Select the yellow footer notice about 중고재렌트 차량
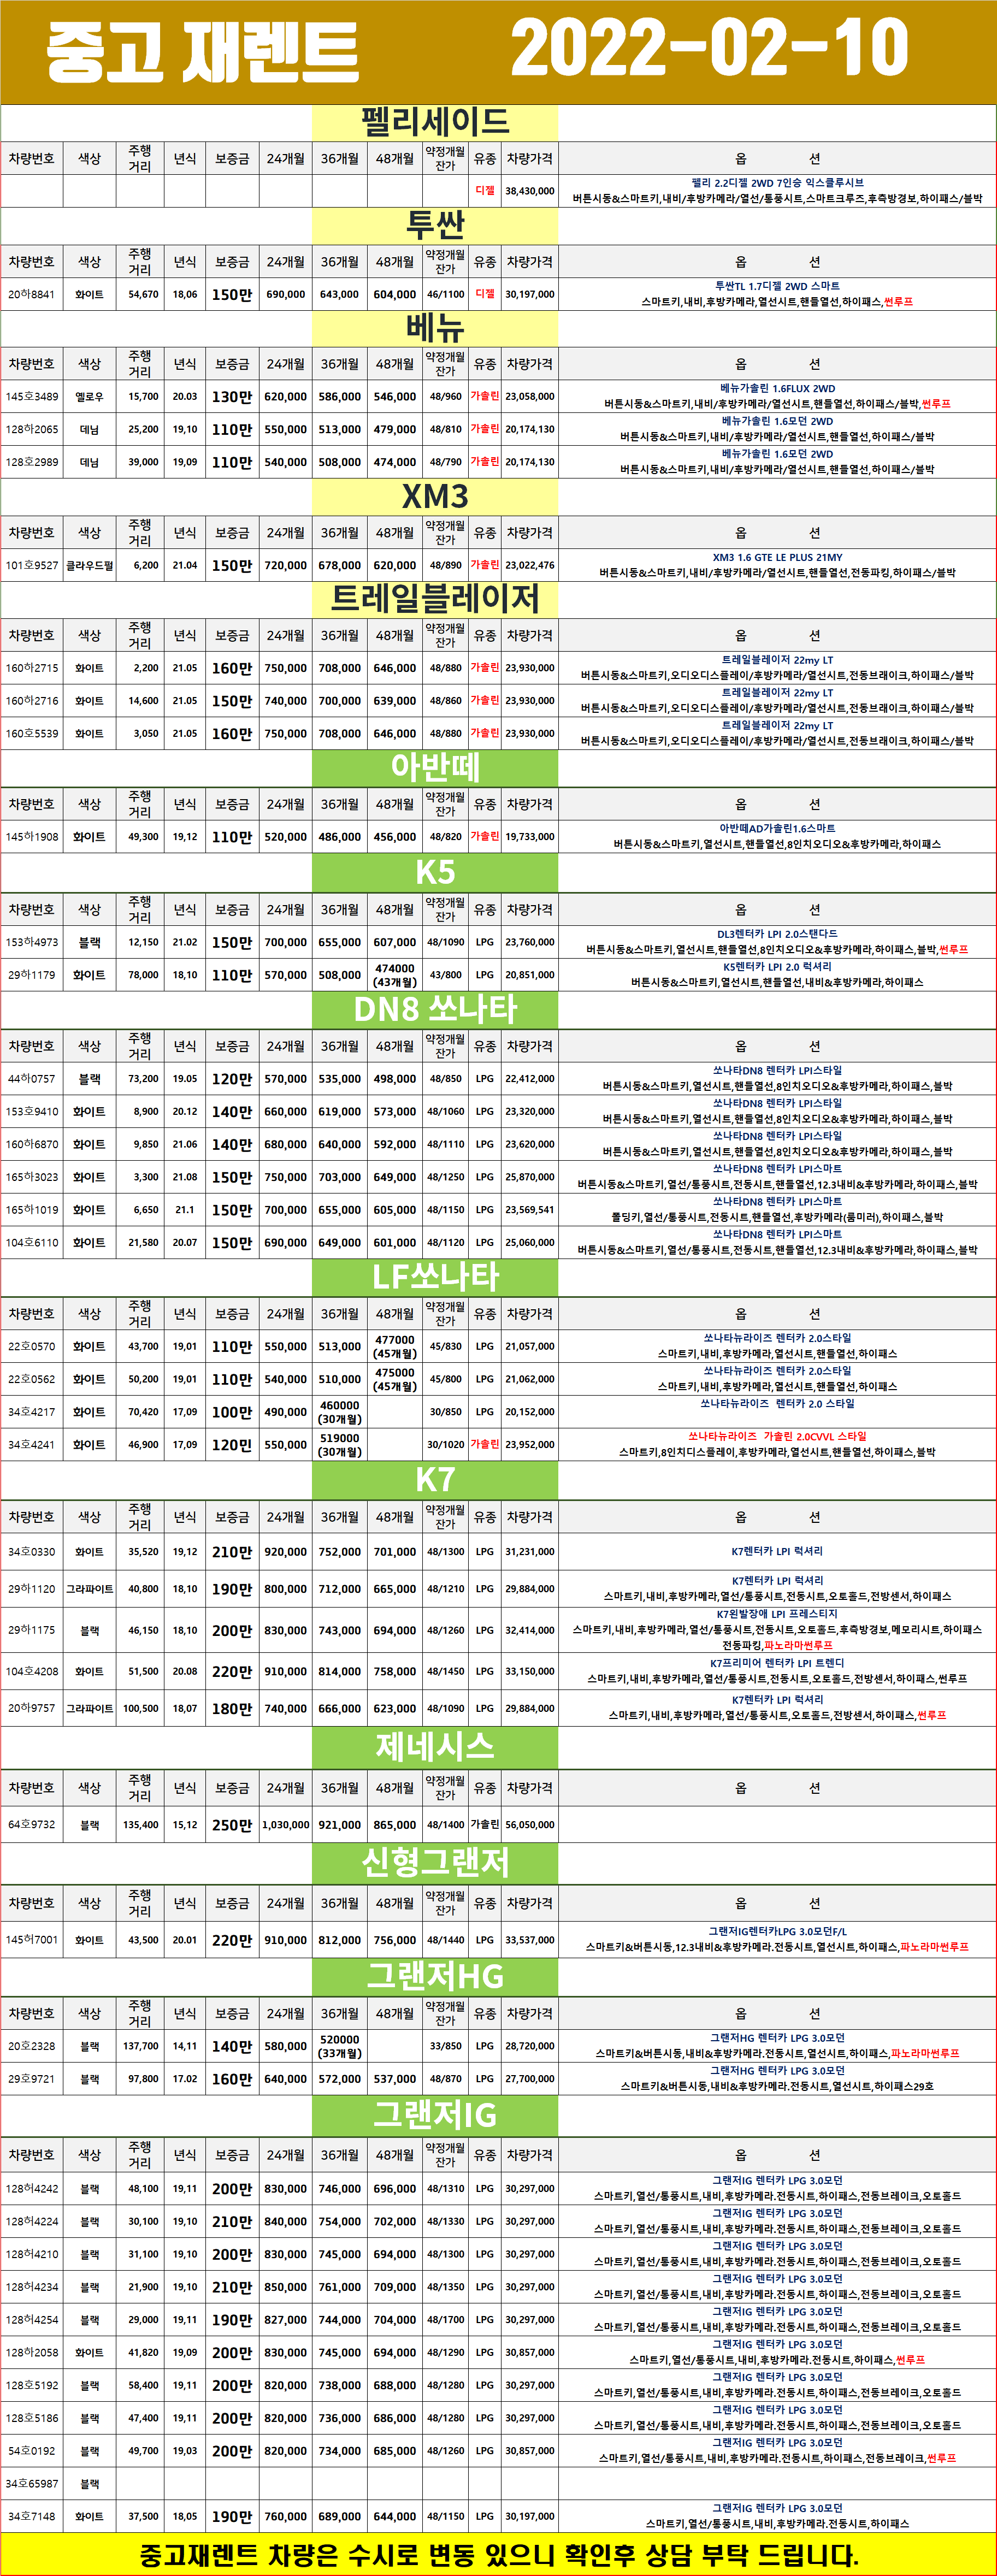Image resolution: width=997 pixels, height=2576 pixels. [x=498, y=2555]
